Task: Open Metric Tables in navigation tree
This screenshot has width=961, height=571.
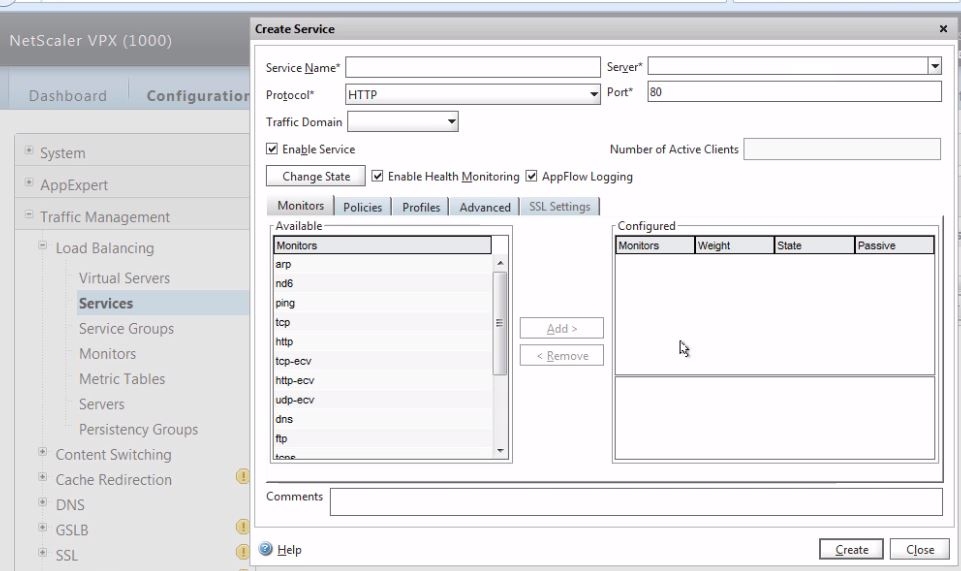Action: coord(122,379)
